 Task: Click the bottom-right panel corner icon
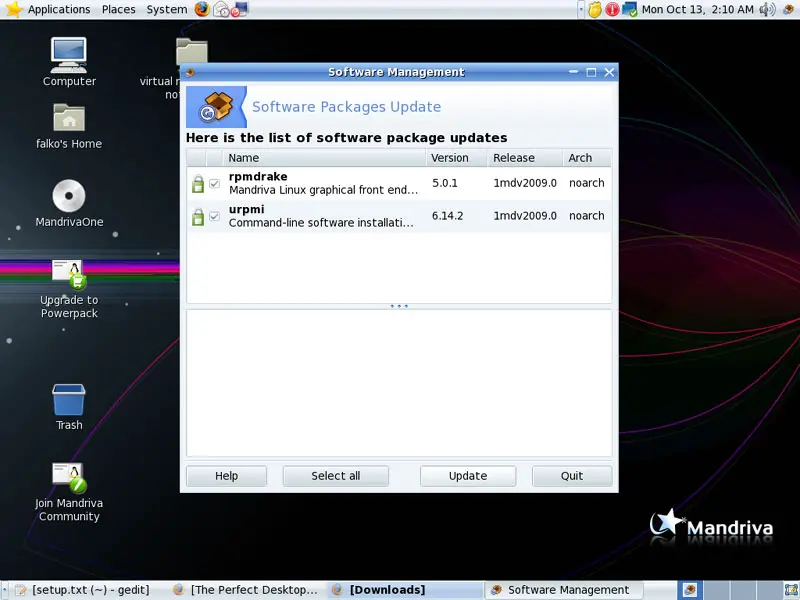click(791, 590)
